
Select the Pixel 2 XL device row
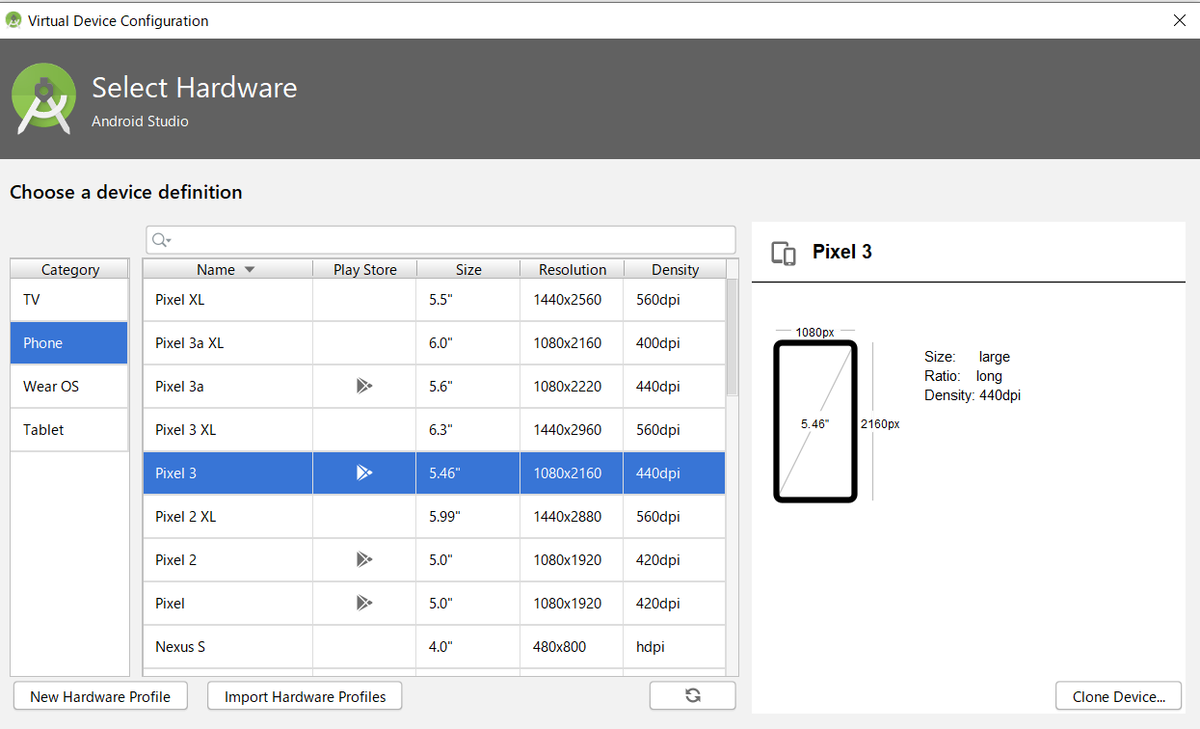point(434,517)
